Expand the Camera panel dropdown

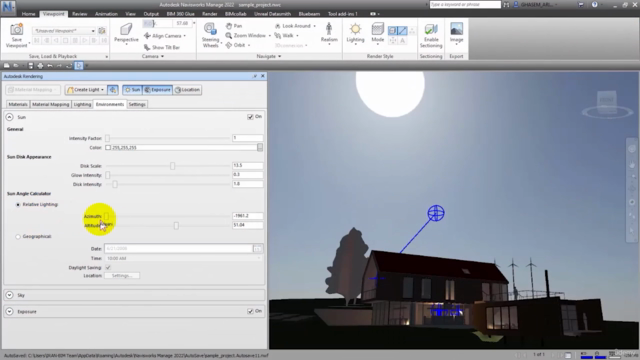(162, 56)
